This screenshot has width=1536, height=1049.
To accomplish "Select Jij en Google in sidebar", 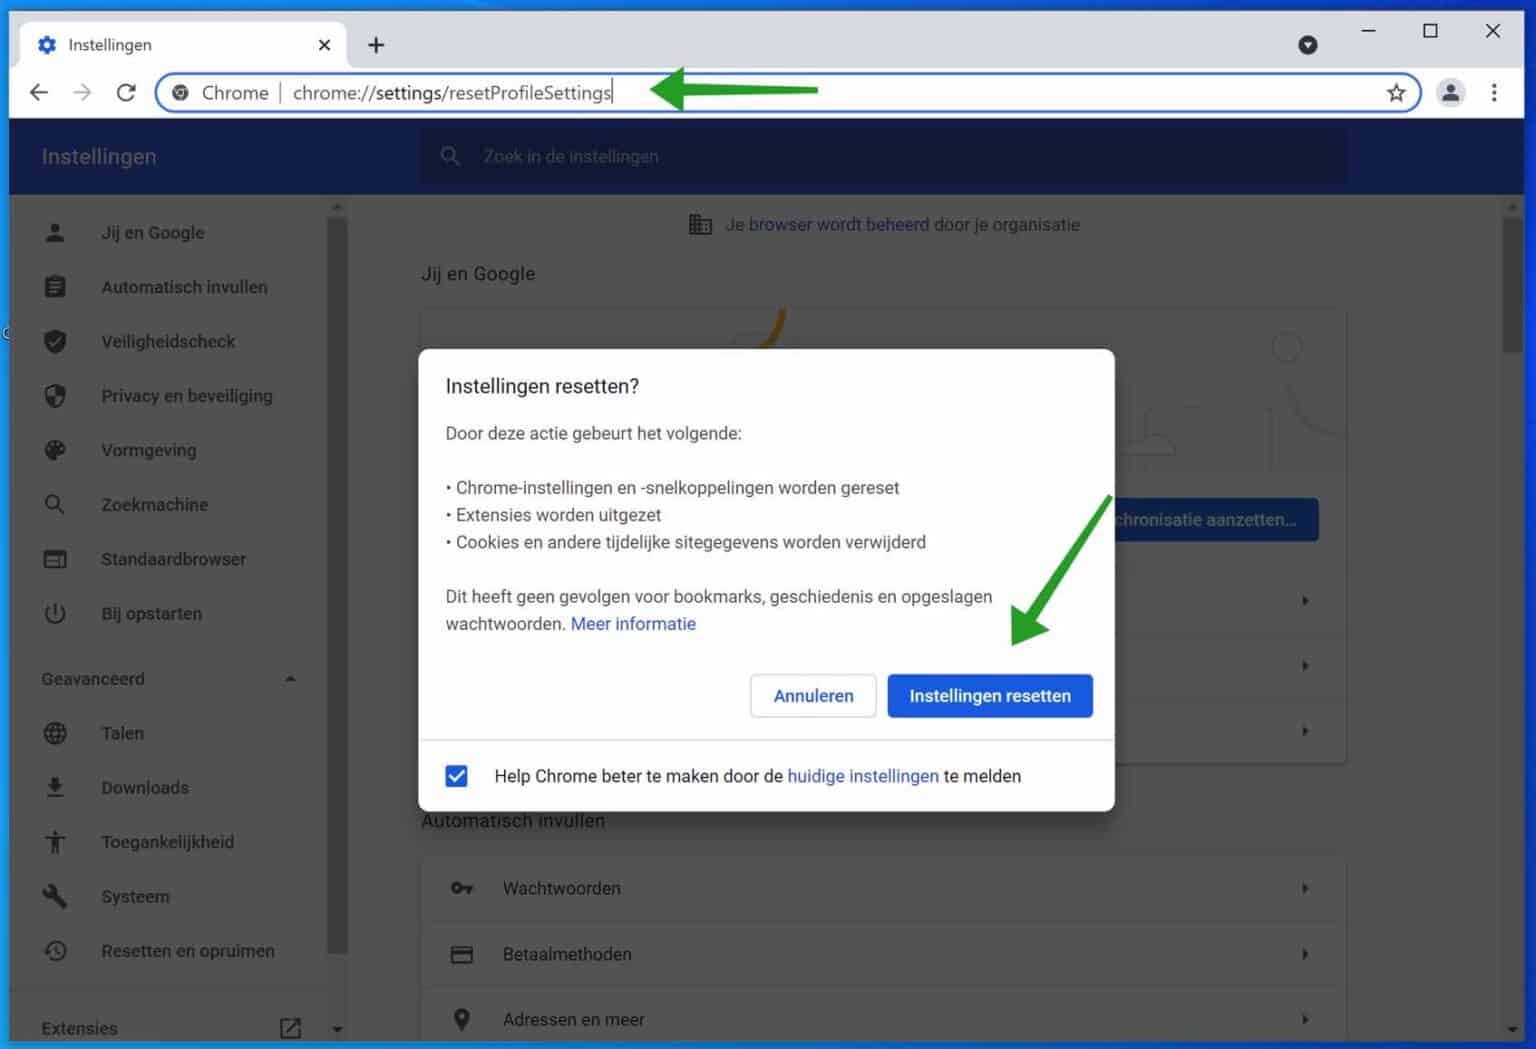I will [x=153, y=233].
